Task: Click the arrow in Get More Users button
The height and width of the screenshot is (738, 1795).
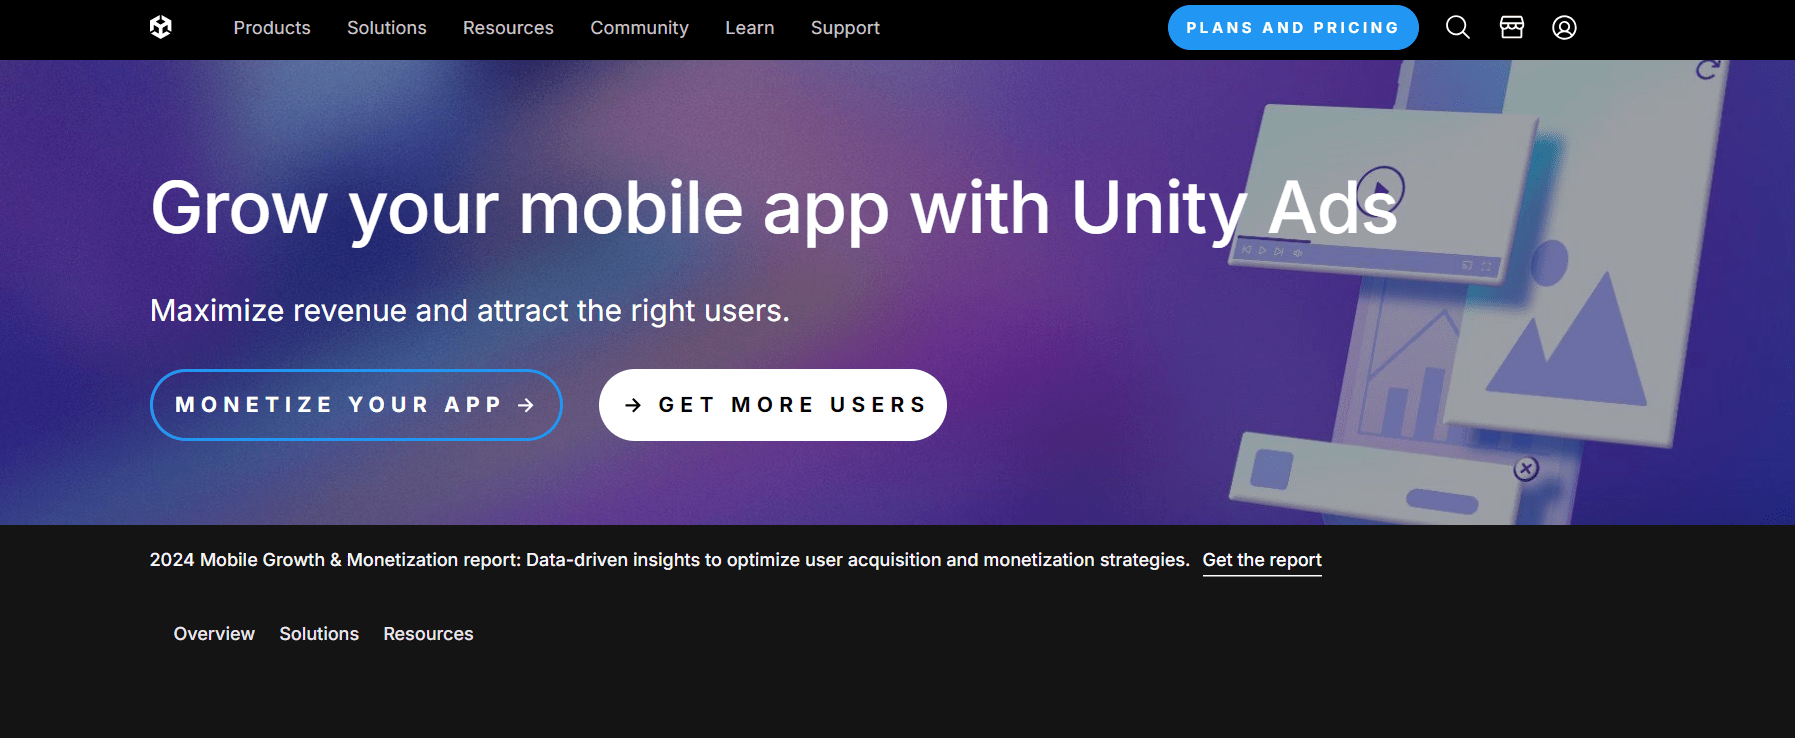Action: [633, 405]
